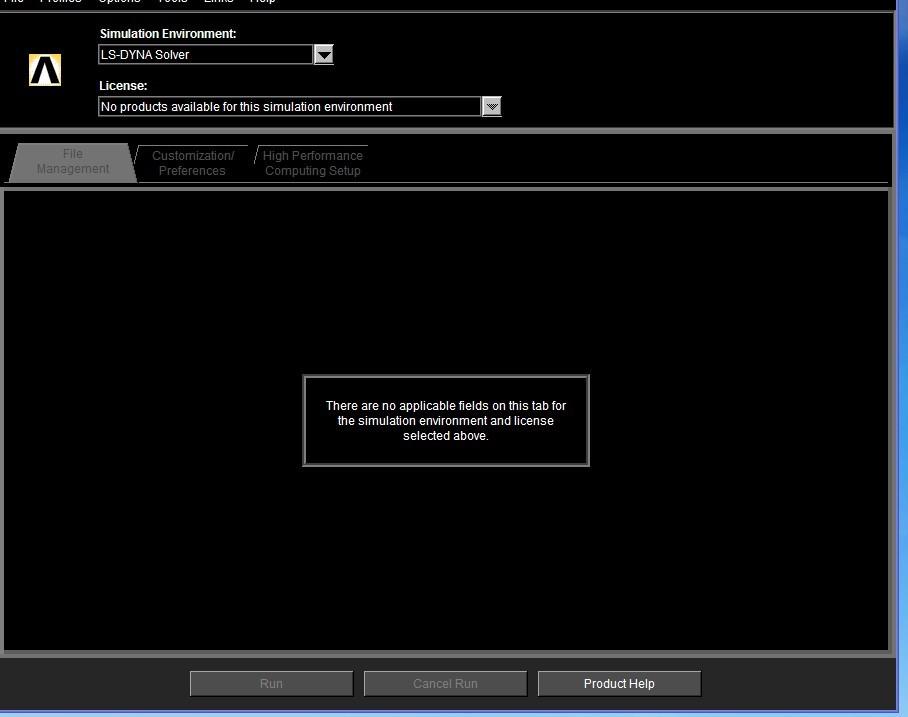Image resolution: width=908 pixels, height=717 pixels.
Task: Click the 'no applicable fields' message box
Action: point(446,420)
